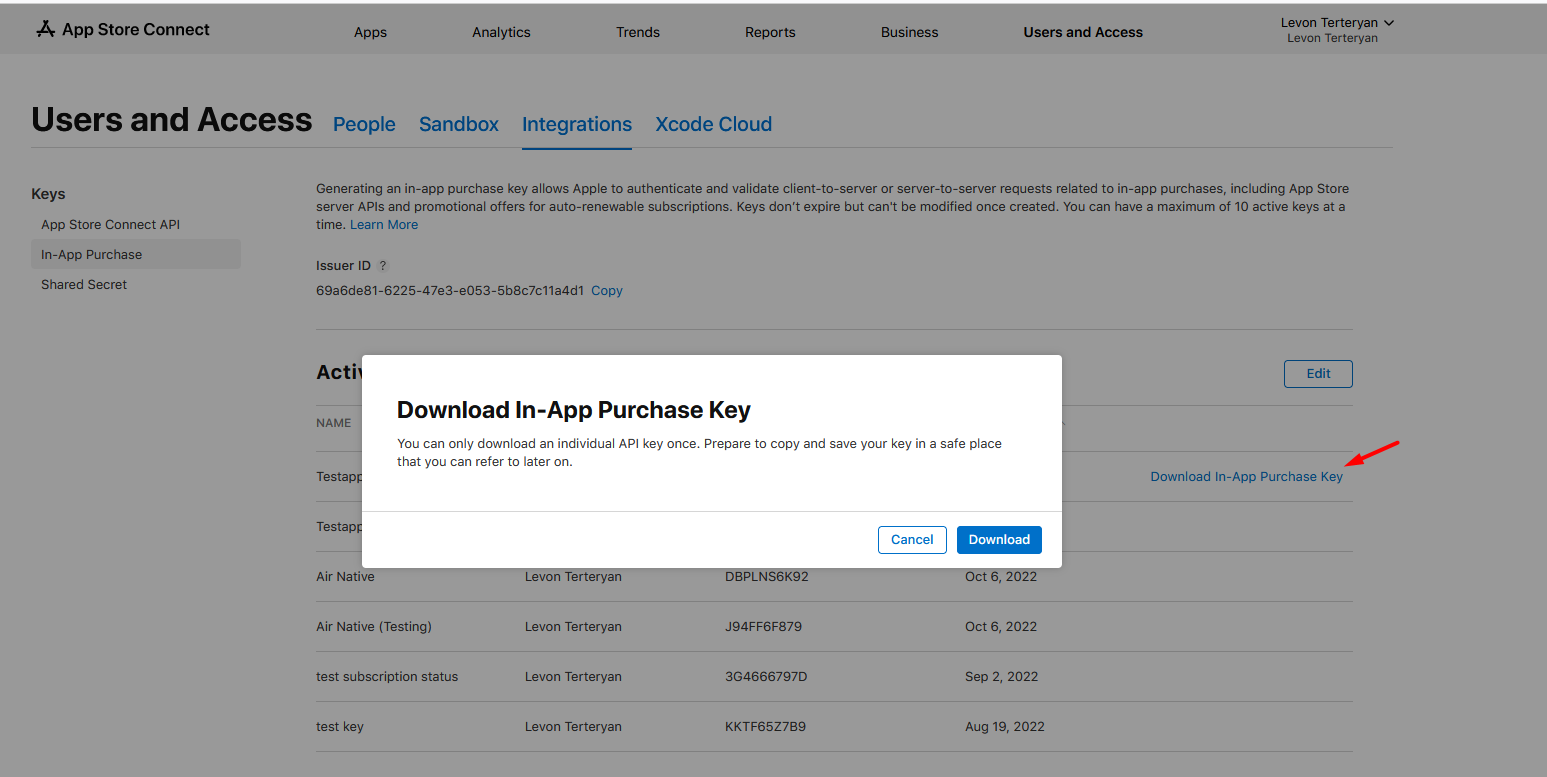This screenshot has width=1547, height=777.
Task: Click the Air Native (Testing) key name
Action: click(x=374, y=627)
